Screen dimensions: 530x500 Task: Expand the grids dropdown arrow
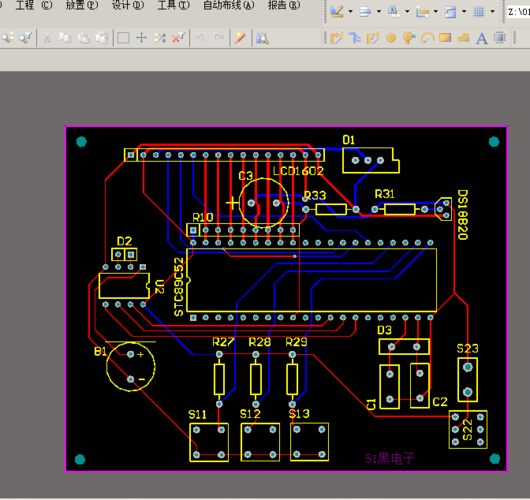tap(492, 11)
